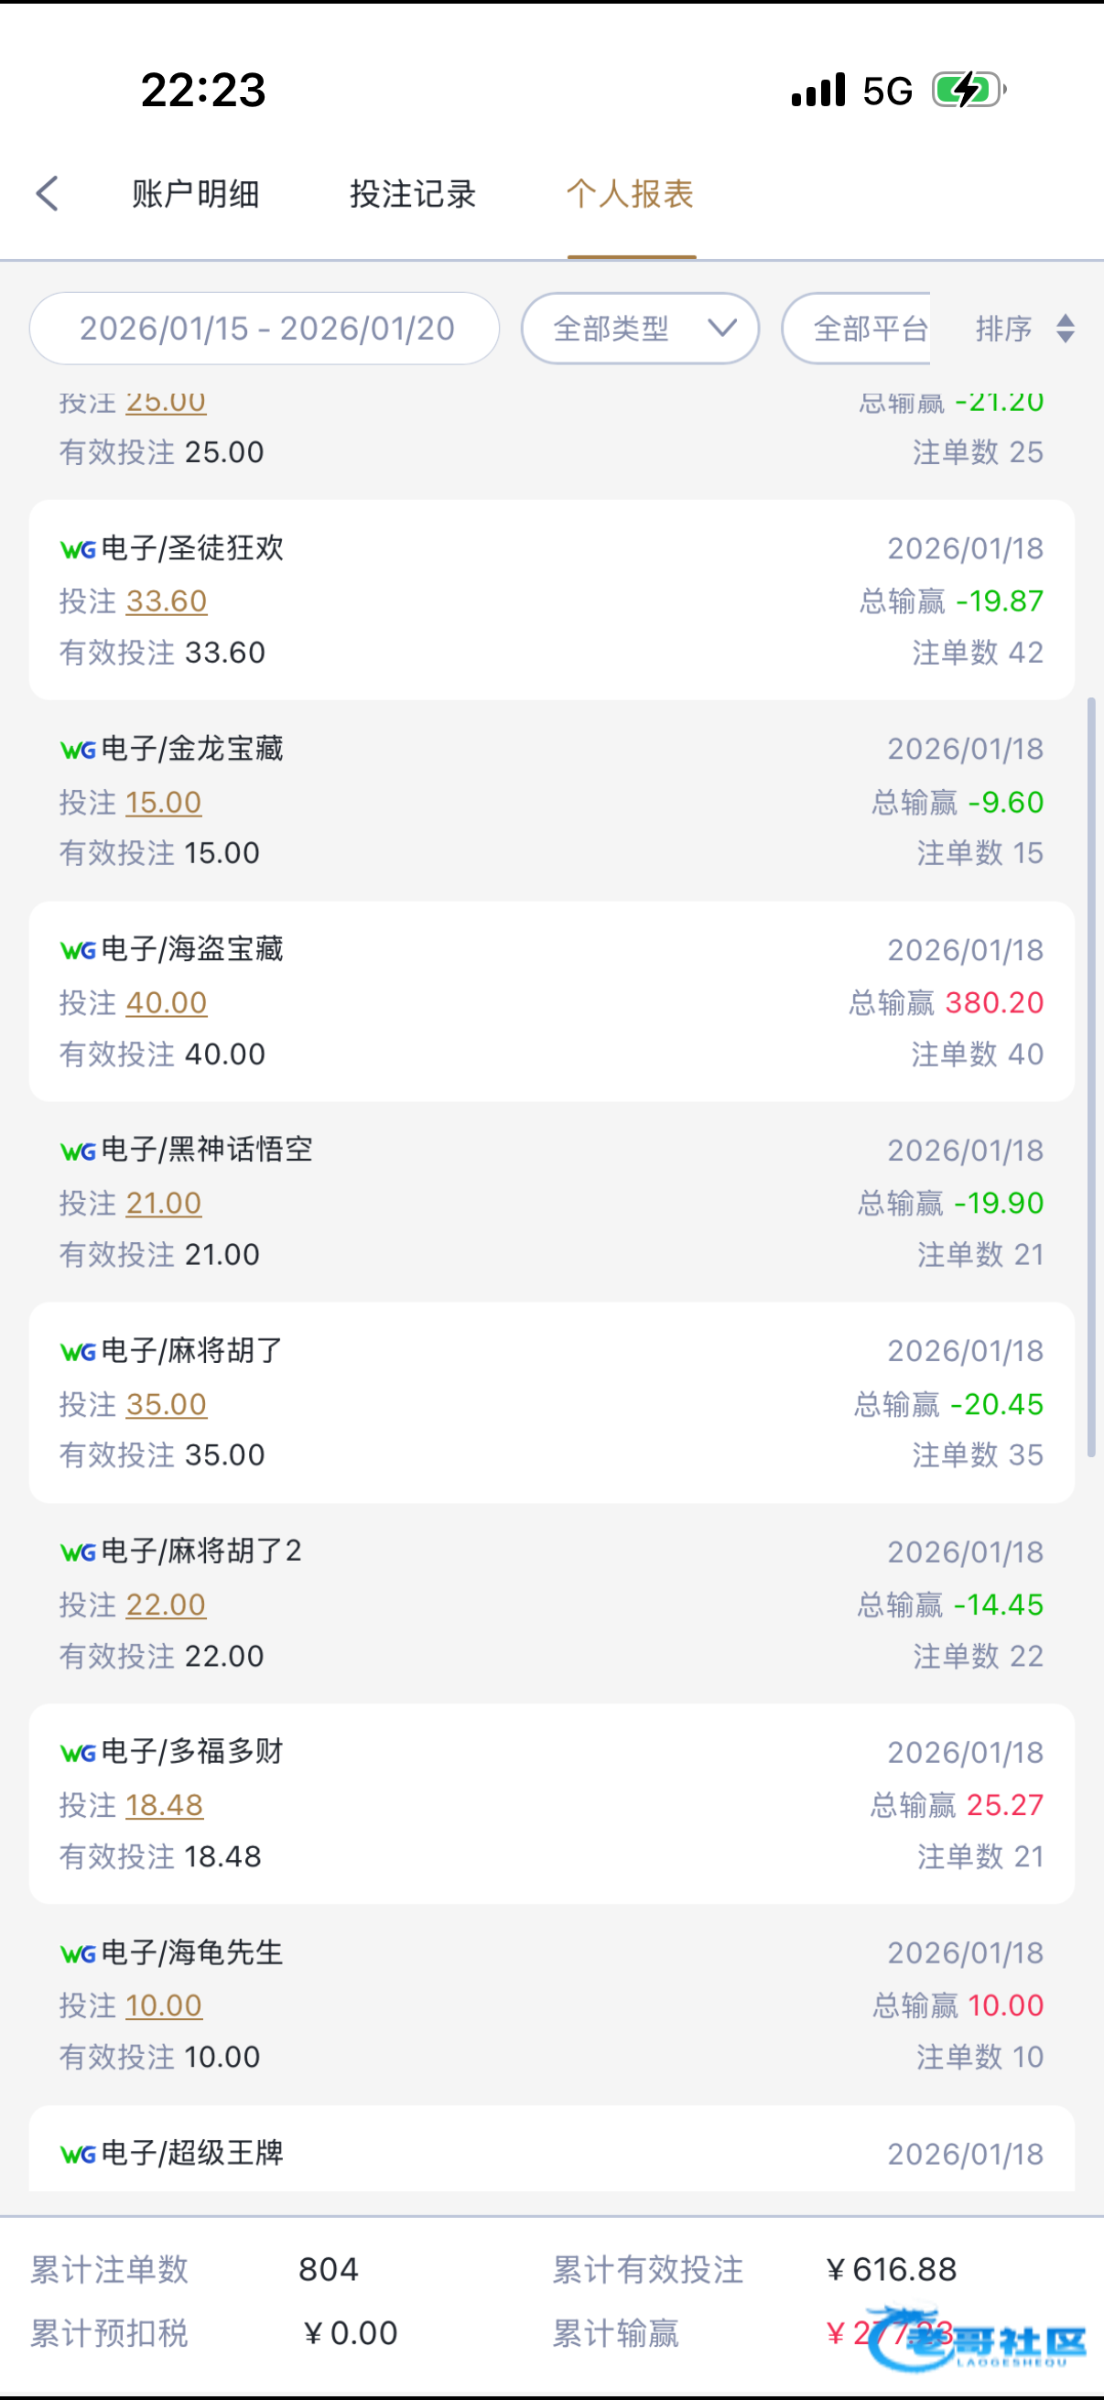Open the 40.00 bet amount link

click(167, 1003)
